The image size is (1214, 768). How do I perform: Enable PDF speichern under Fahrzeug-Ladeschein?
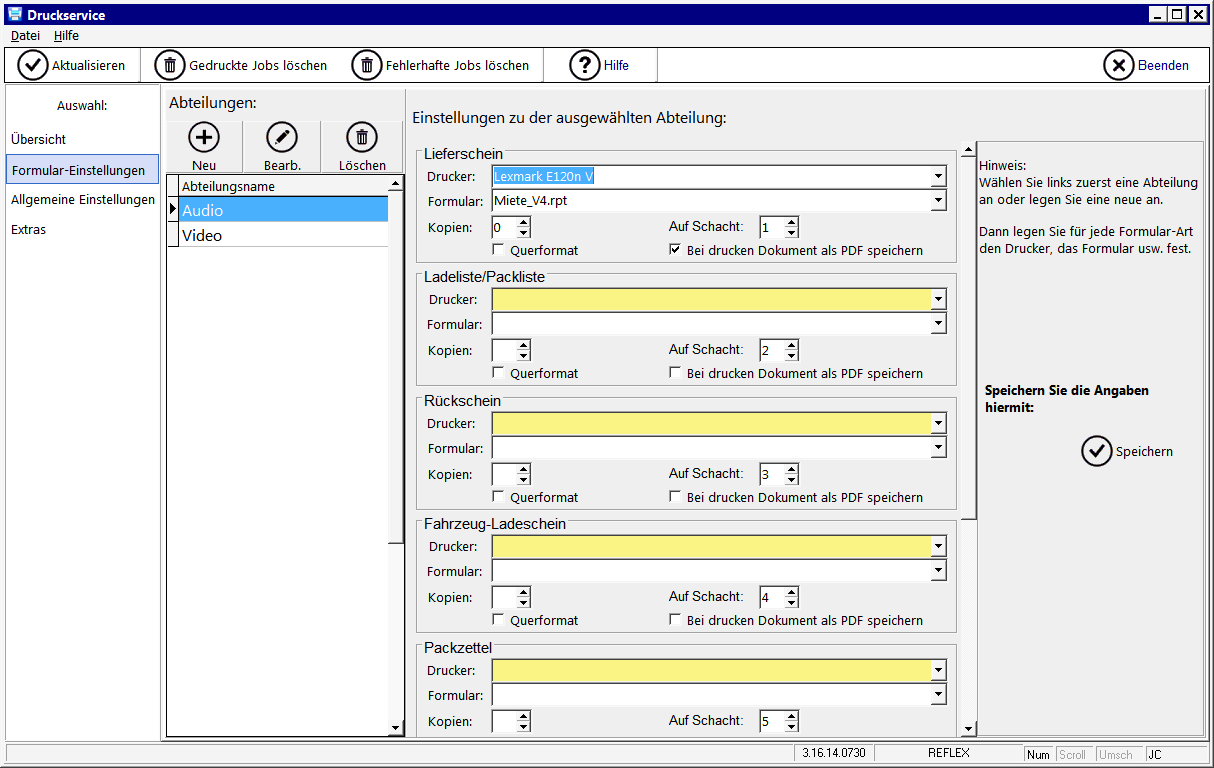pyautogui.click(x=676, y=620)
